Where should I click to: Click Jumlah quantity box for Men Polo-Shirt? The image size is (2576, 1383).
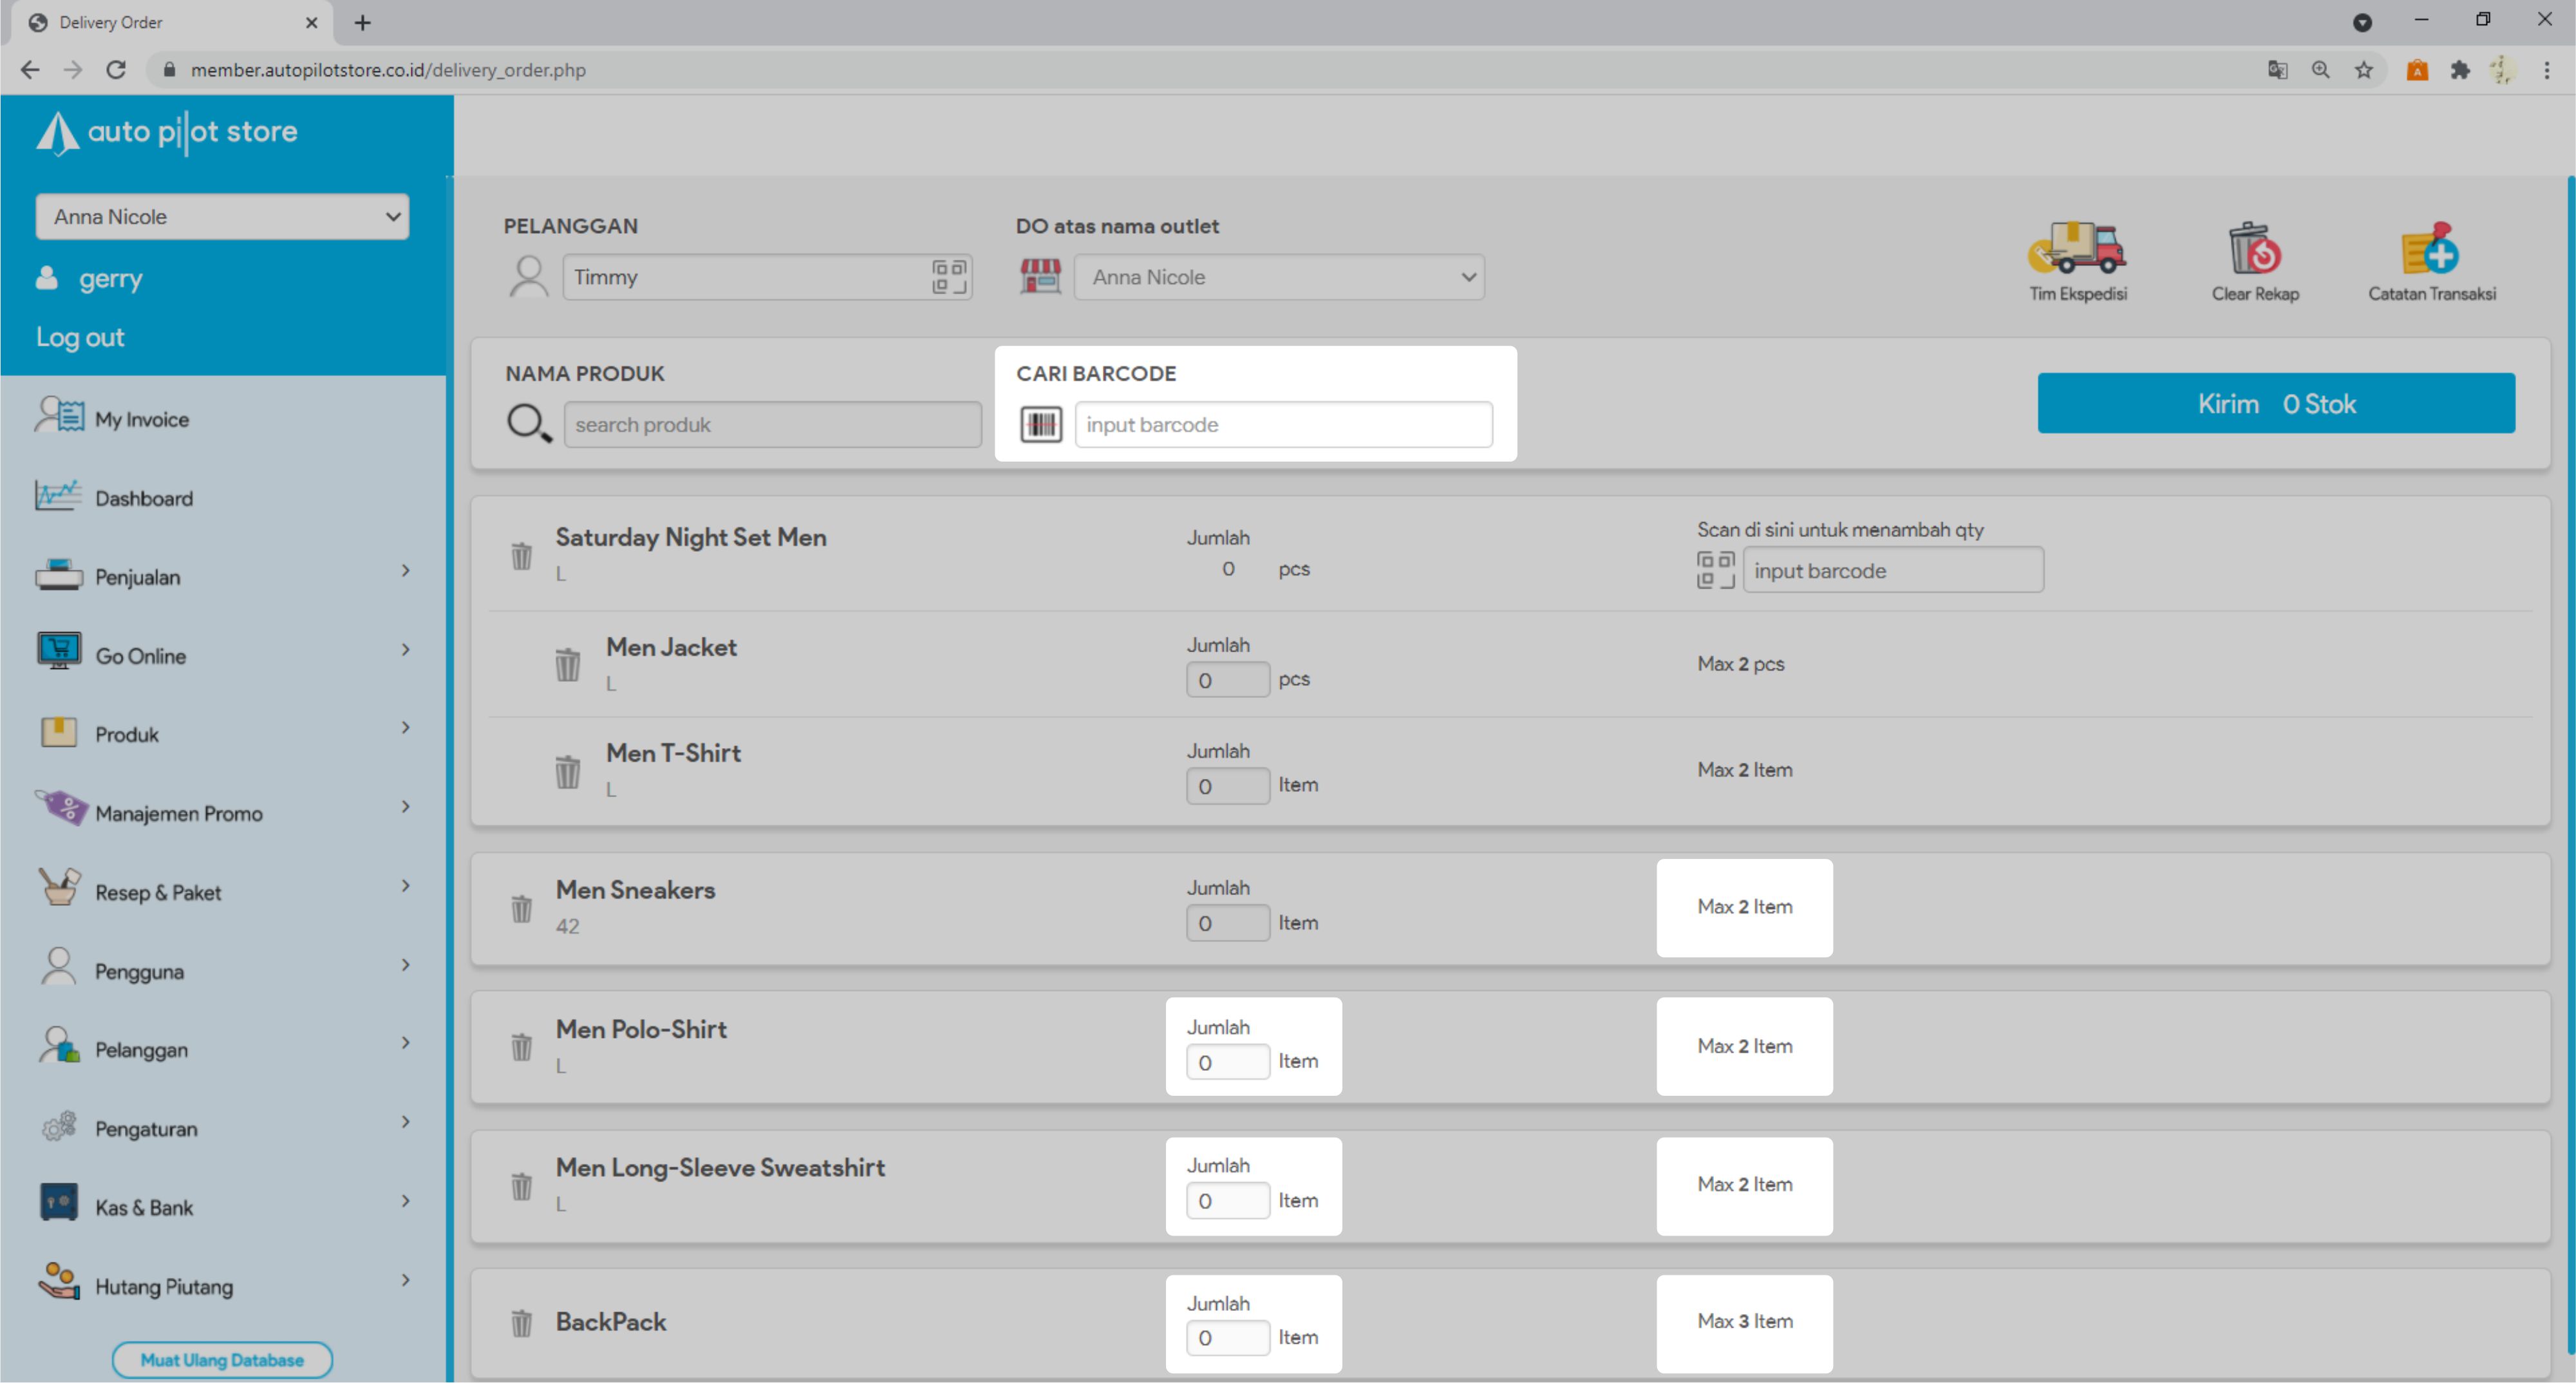pos(1227,1062)
